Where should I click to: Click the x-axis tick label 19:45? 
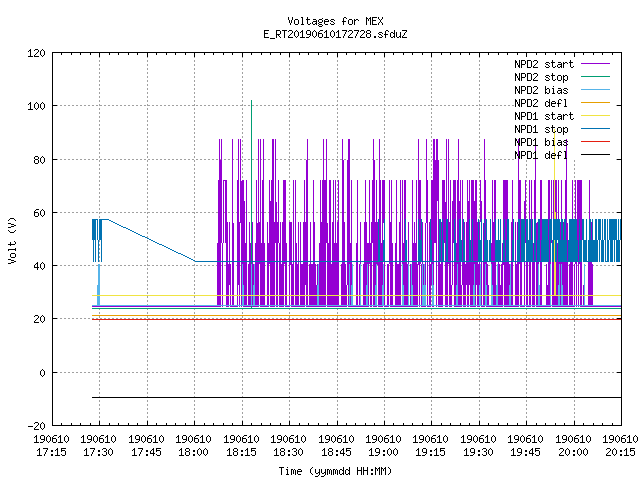525,452
